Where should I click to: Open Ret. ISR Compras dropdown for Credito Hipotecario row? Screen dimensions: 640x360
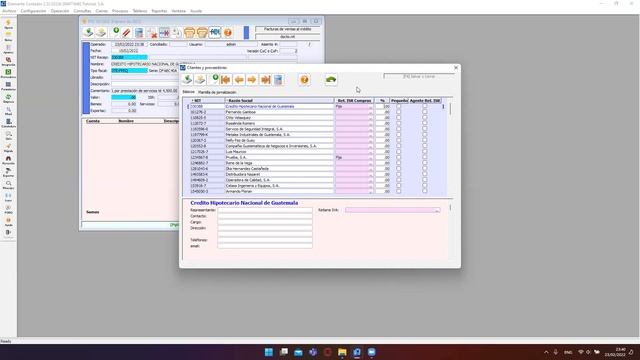[x=371, y=107]
